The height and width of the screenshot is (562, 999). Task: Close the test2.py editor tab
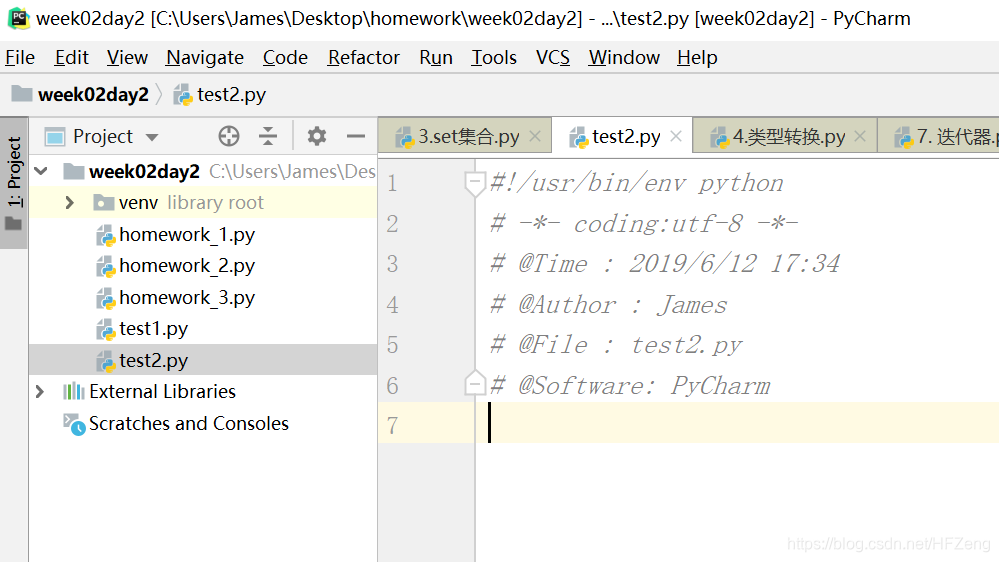tap(676, 136)
